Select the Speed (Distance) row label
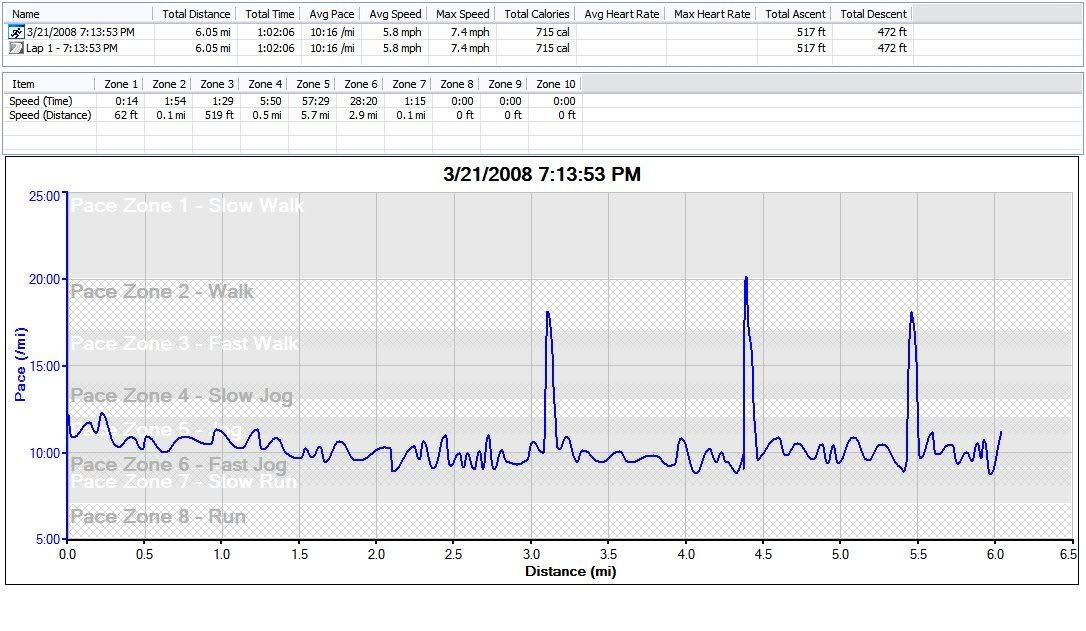 click(50, 115)
